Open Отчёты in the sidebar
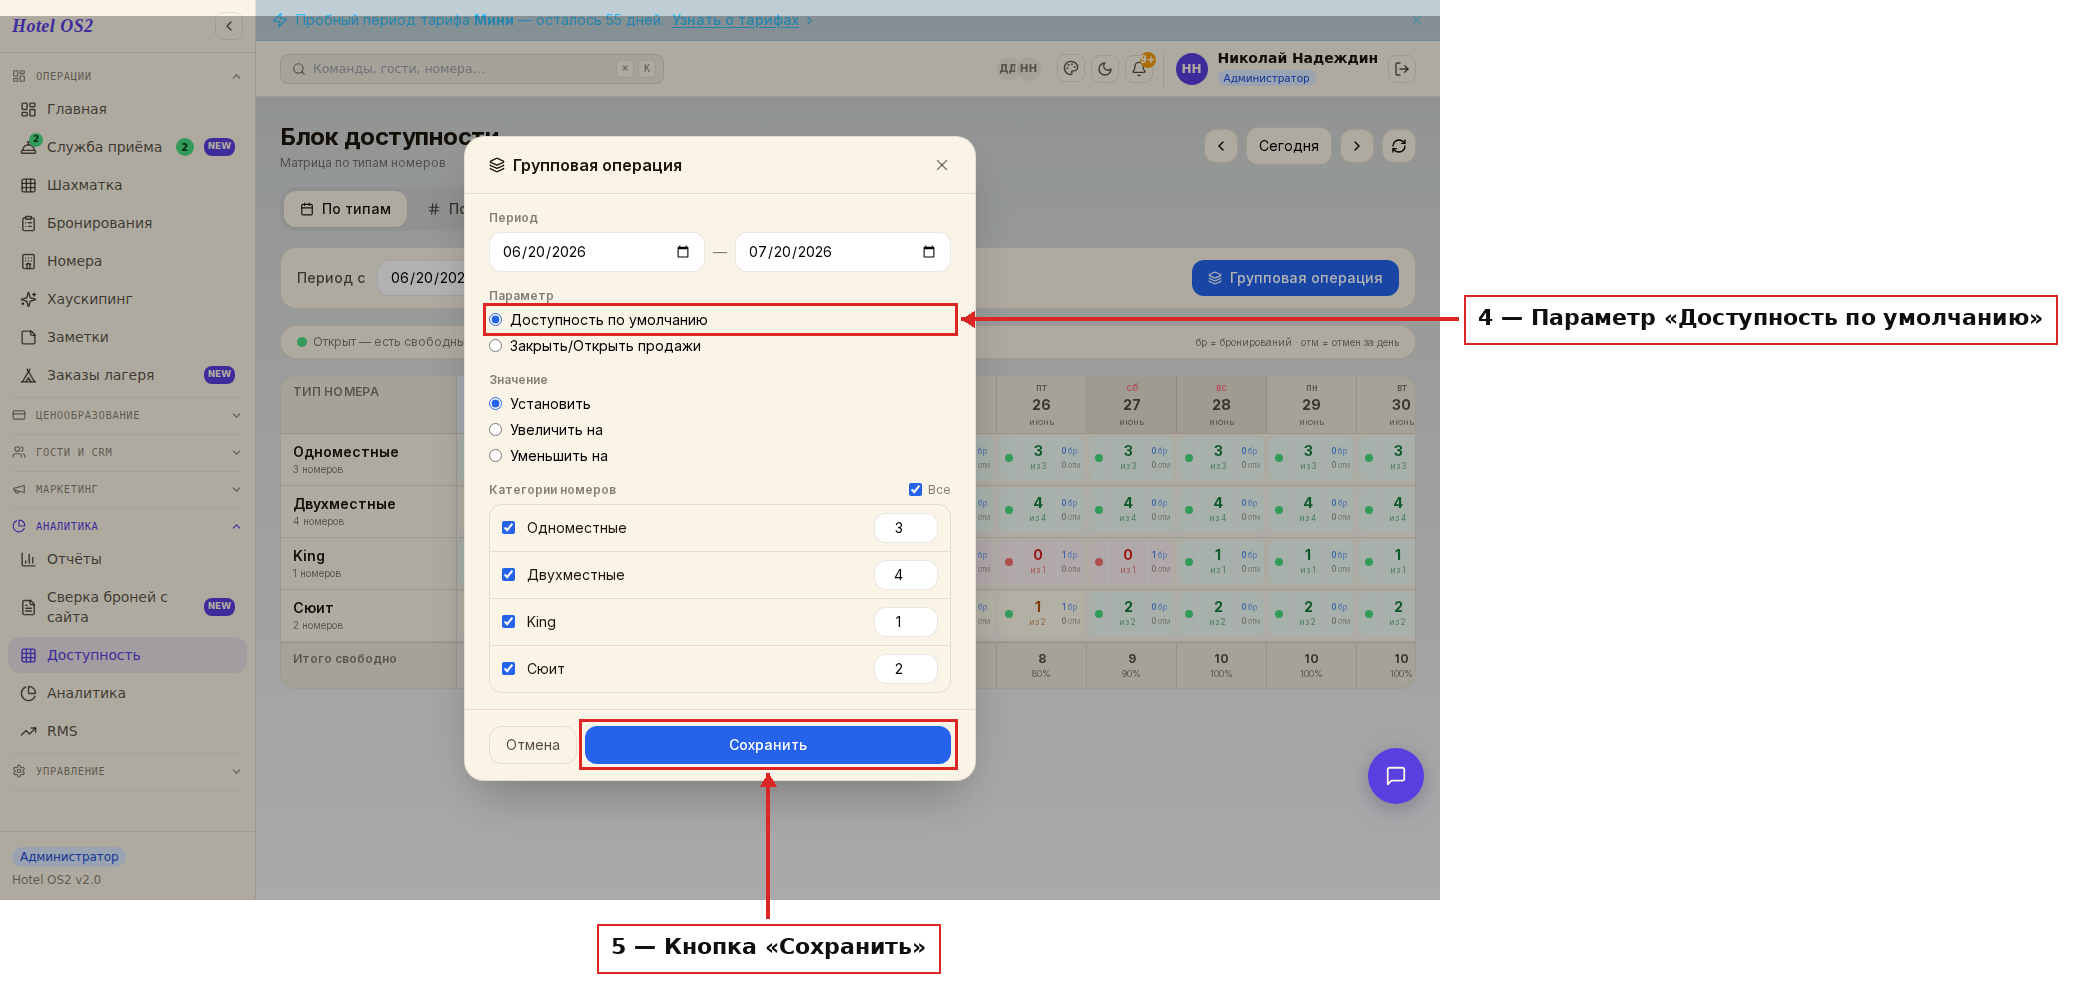The height and width of the screenshot is (997, 2081). point(126,559)
